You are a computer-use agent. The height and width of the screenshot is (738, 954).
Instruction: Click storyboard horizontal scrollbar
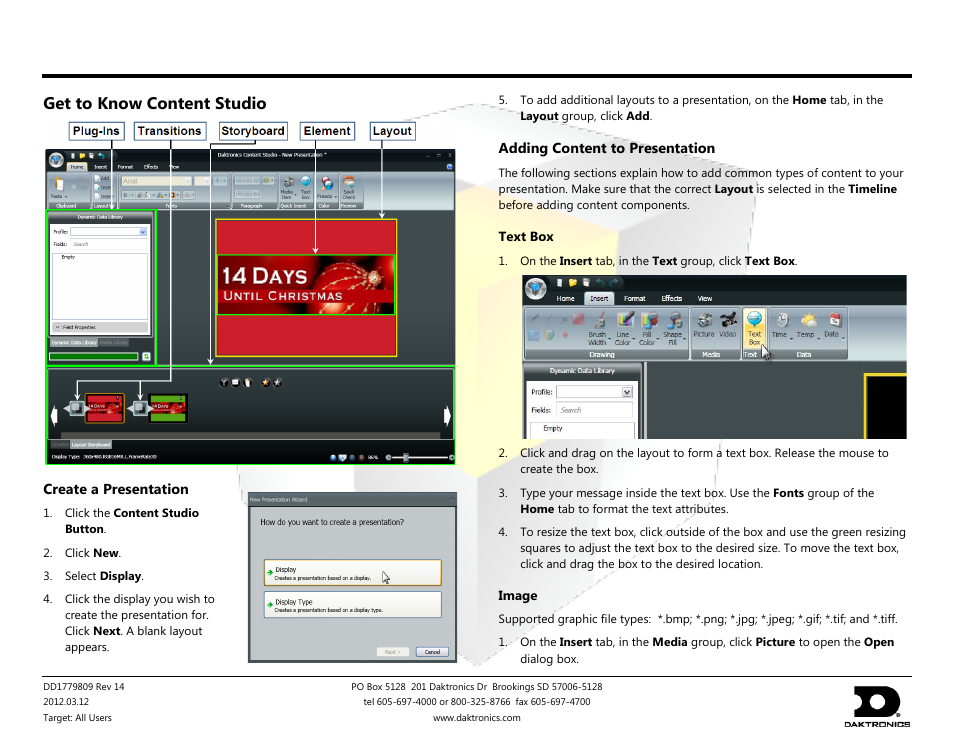click(x=251, y=435)
